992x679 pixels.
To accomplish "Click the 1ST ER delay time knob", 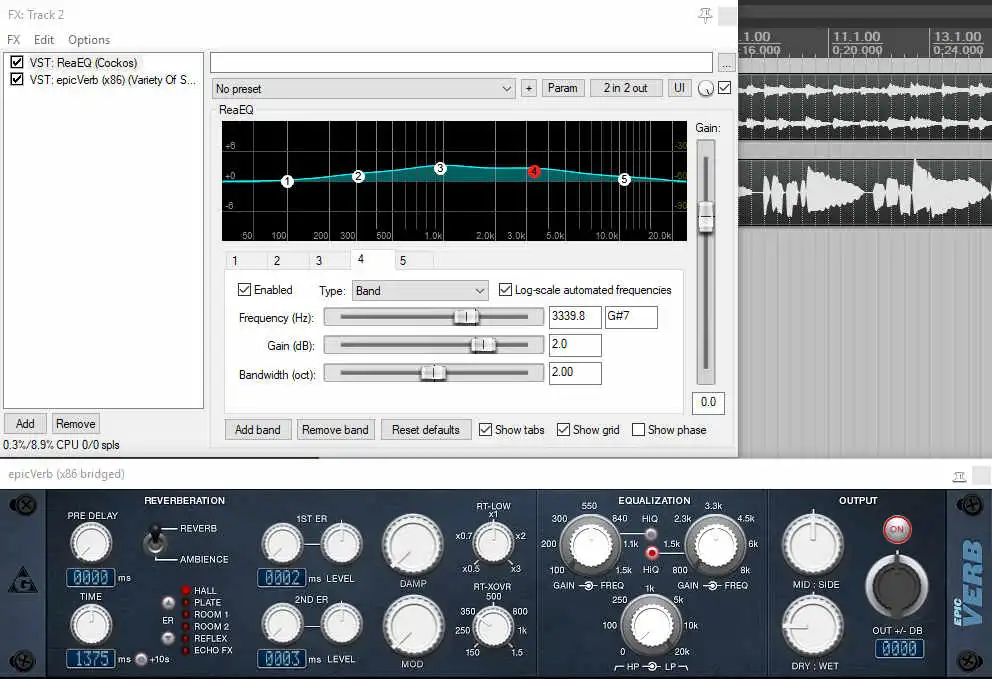I will (282, 544).
